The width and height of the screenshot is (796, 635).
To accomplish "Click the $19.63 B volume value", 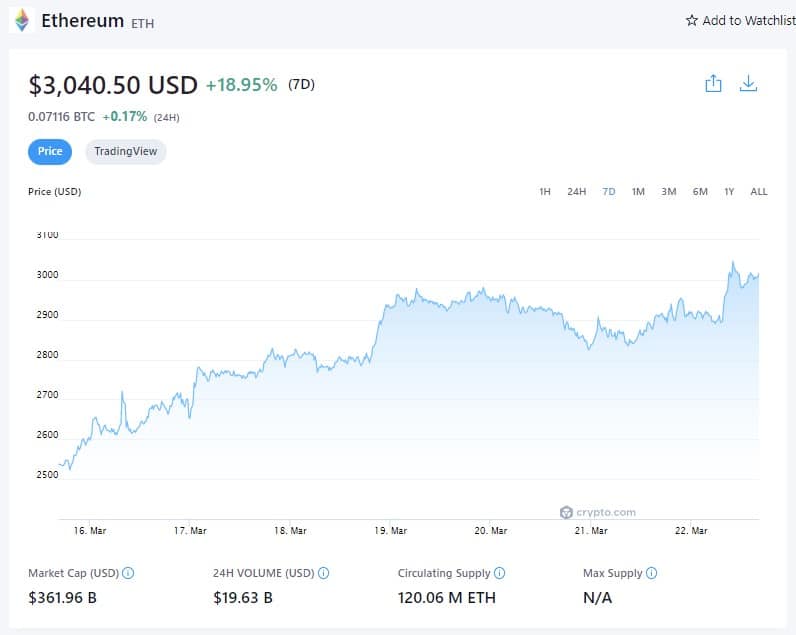I will [243, 597].
